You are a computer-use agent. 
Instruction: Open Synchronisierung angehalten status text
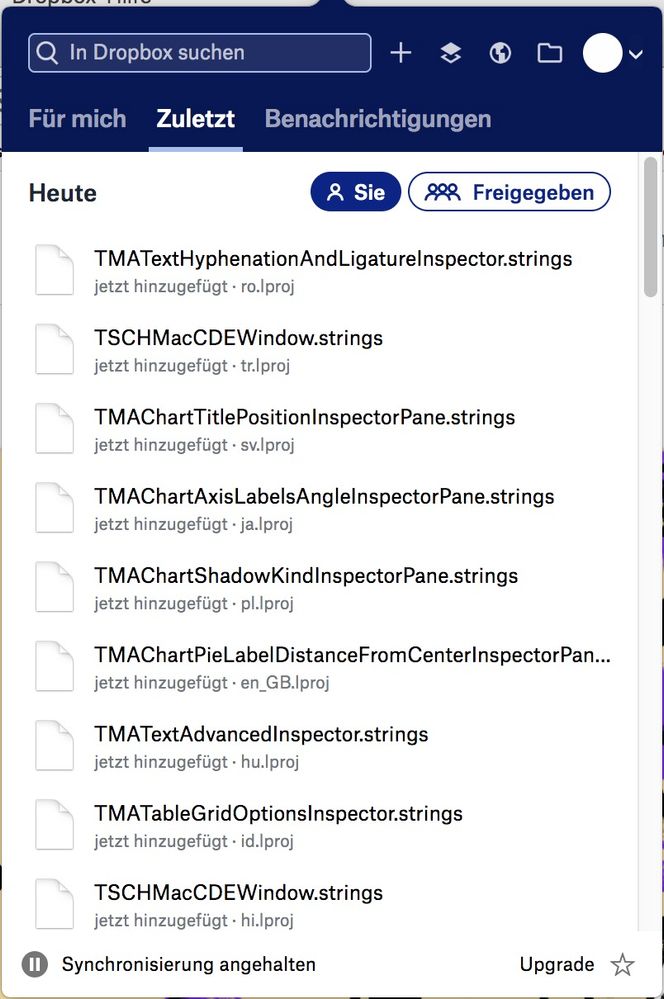coord(189,965)
